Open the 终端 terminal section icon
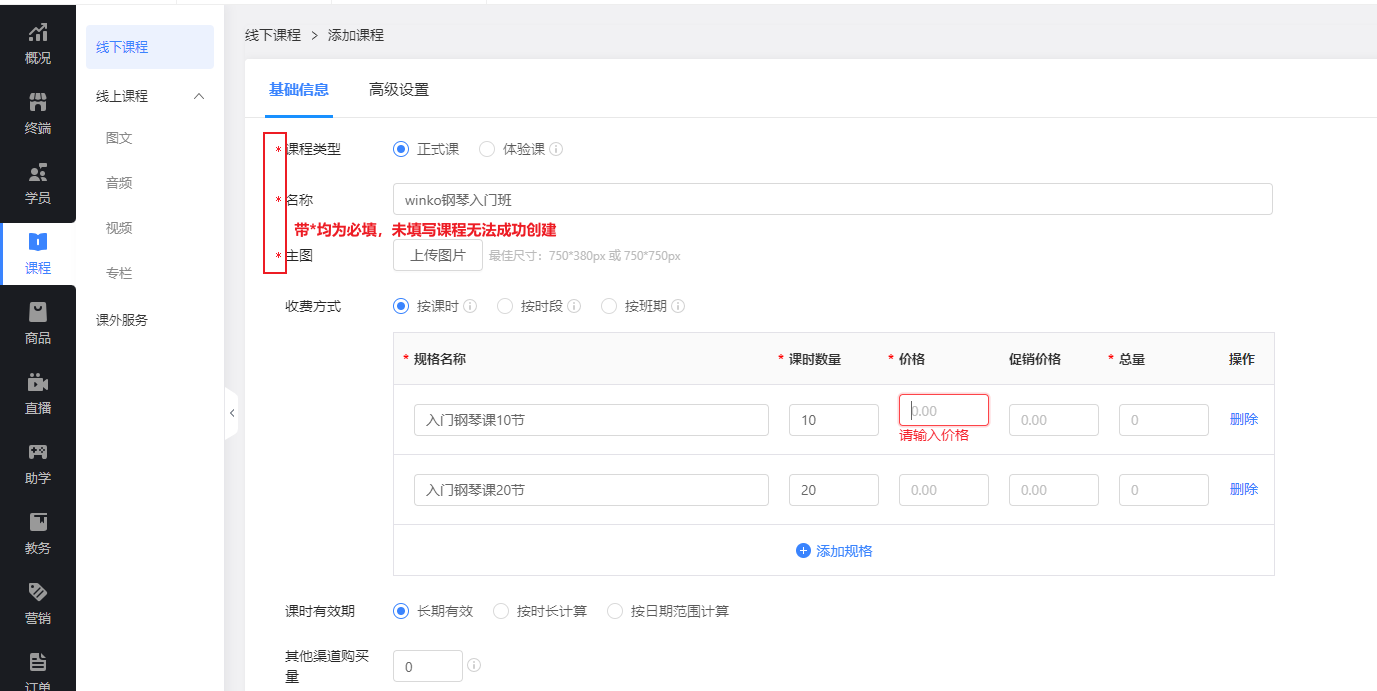 (x=37, y=103)
